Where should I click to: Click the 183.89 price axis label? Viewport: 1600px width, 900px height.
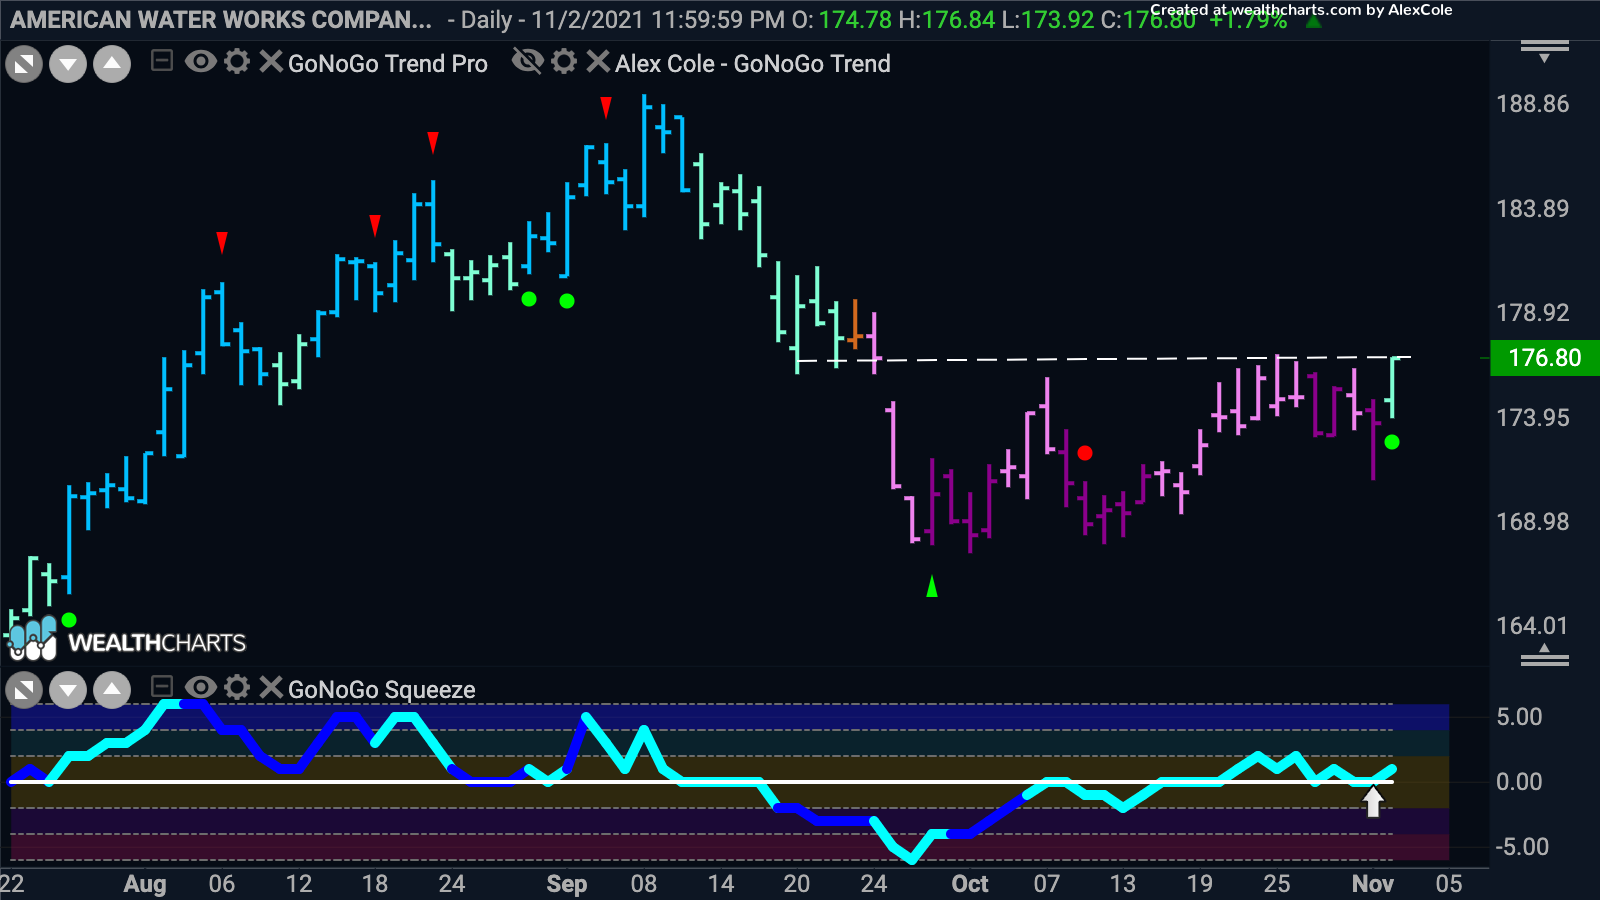point(1532,209)
